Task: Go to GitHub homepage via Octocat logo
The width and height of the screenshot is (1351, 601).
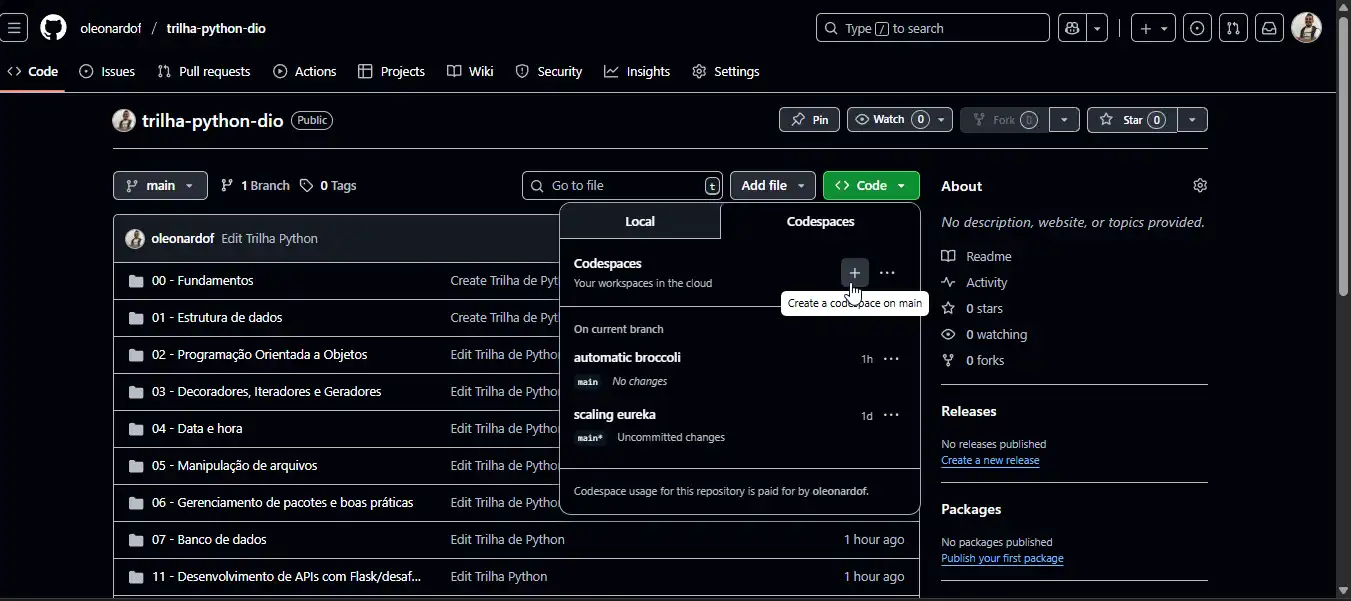Action: (x=53, y=28)
